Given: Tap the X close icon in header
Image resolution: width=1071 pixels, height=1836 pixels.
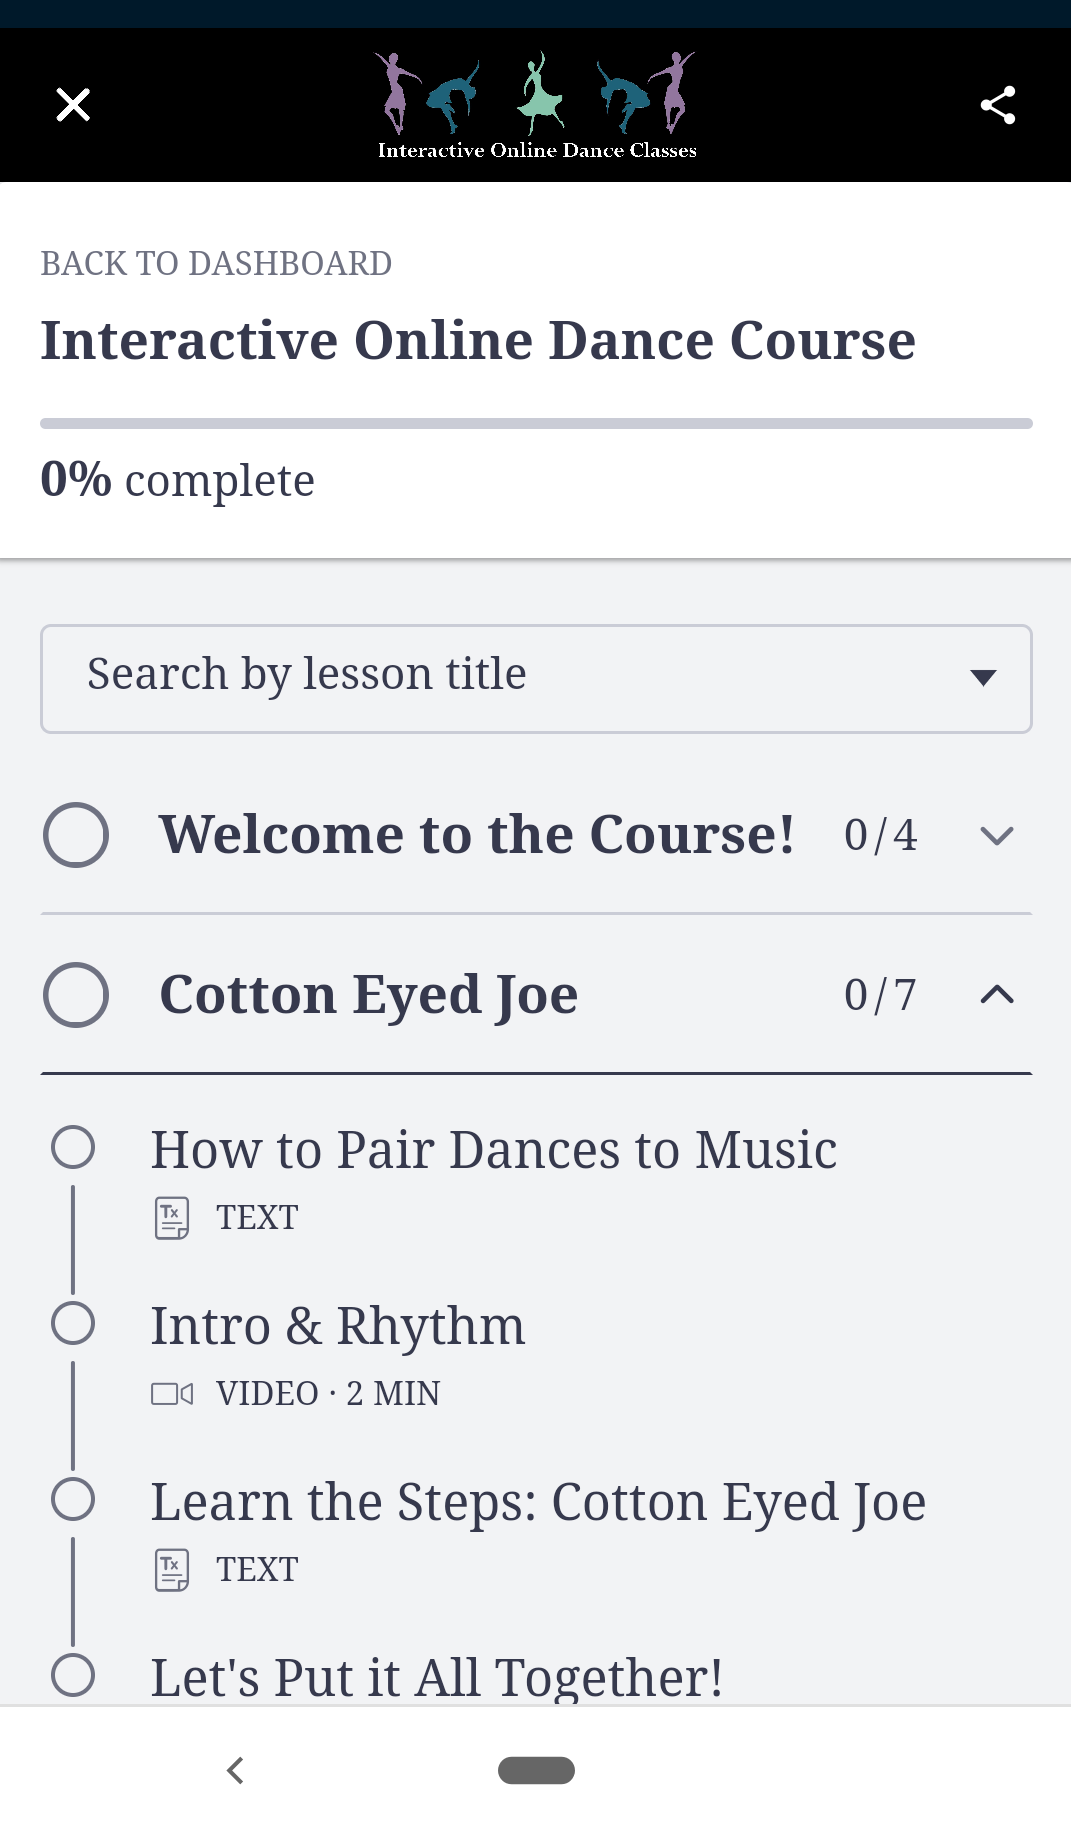Looking at the screenshot, I should point(73,104).
